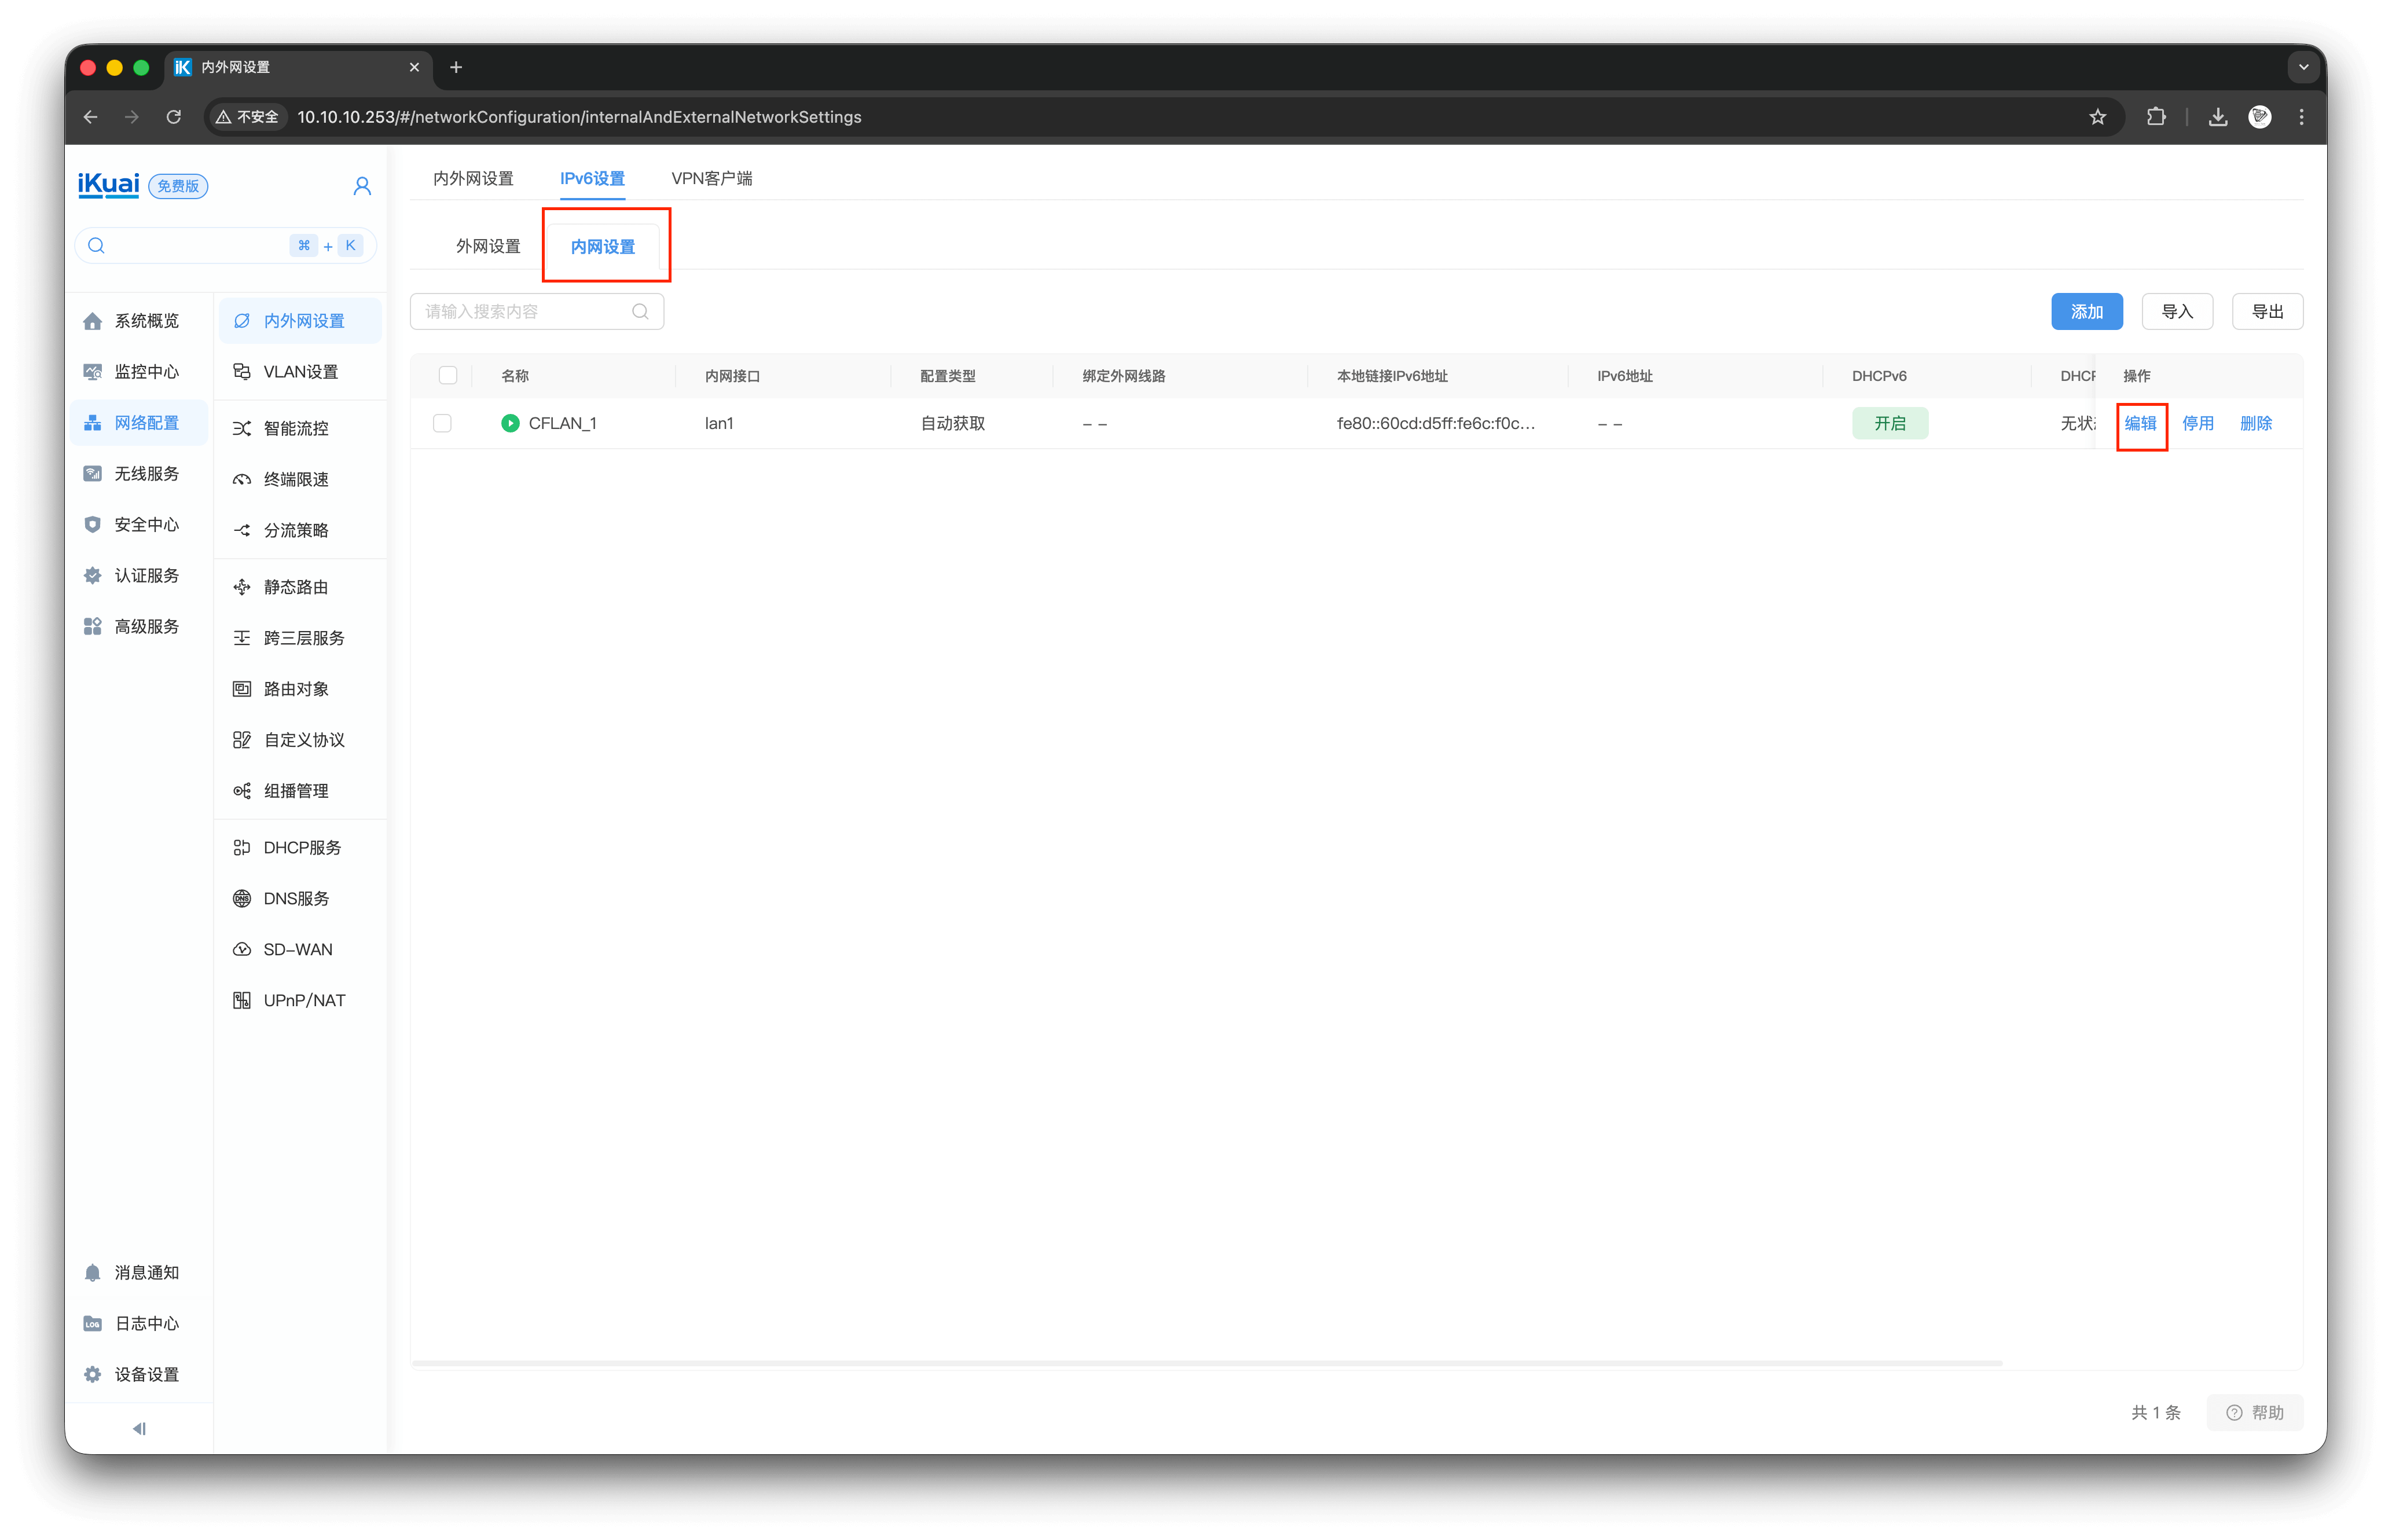Switch to the VPN客户端 tab
Image resolution: width=2392 pixels, height=1540 pixels.
[711, 178]
